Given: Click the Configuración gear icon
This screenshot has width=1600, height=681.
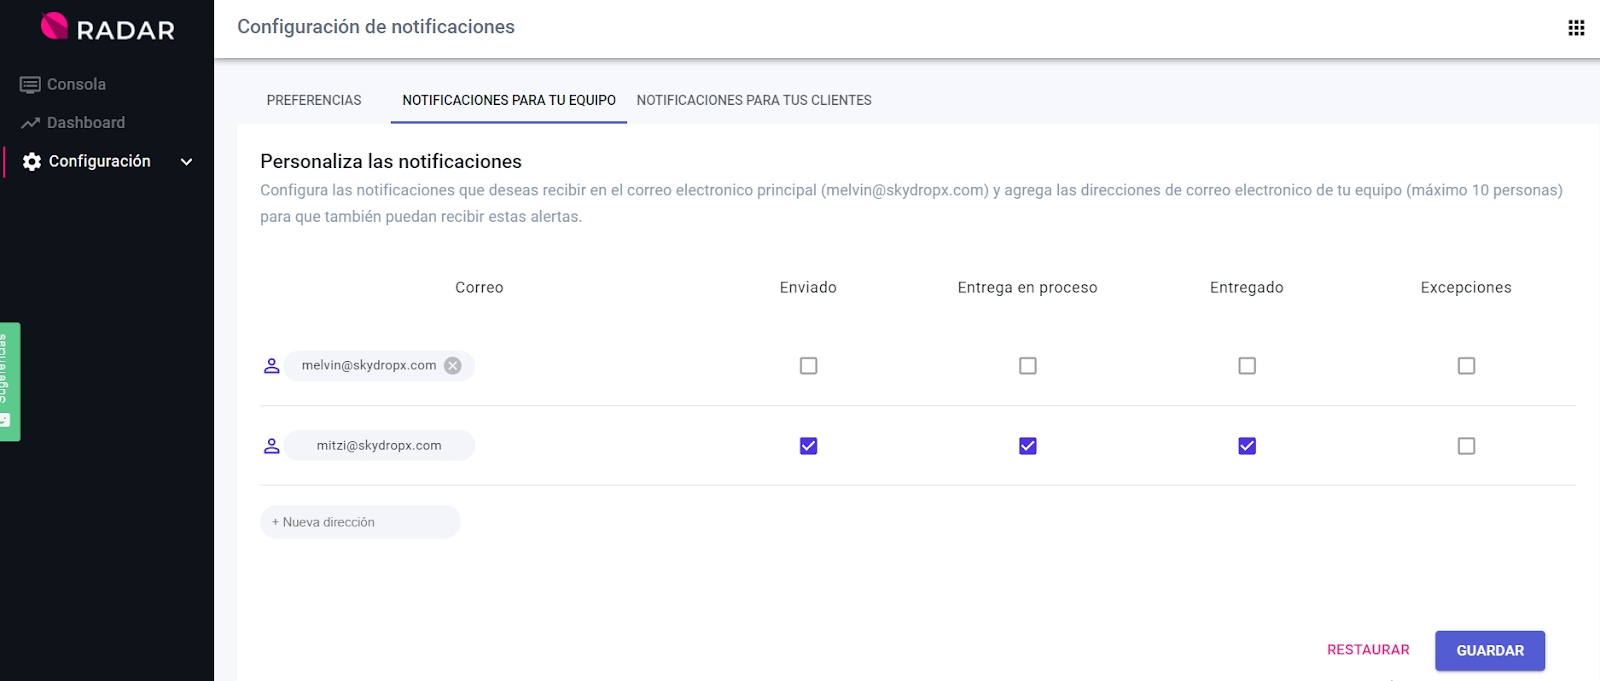Looking at the screenshot, I should pos(32,162).
